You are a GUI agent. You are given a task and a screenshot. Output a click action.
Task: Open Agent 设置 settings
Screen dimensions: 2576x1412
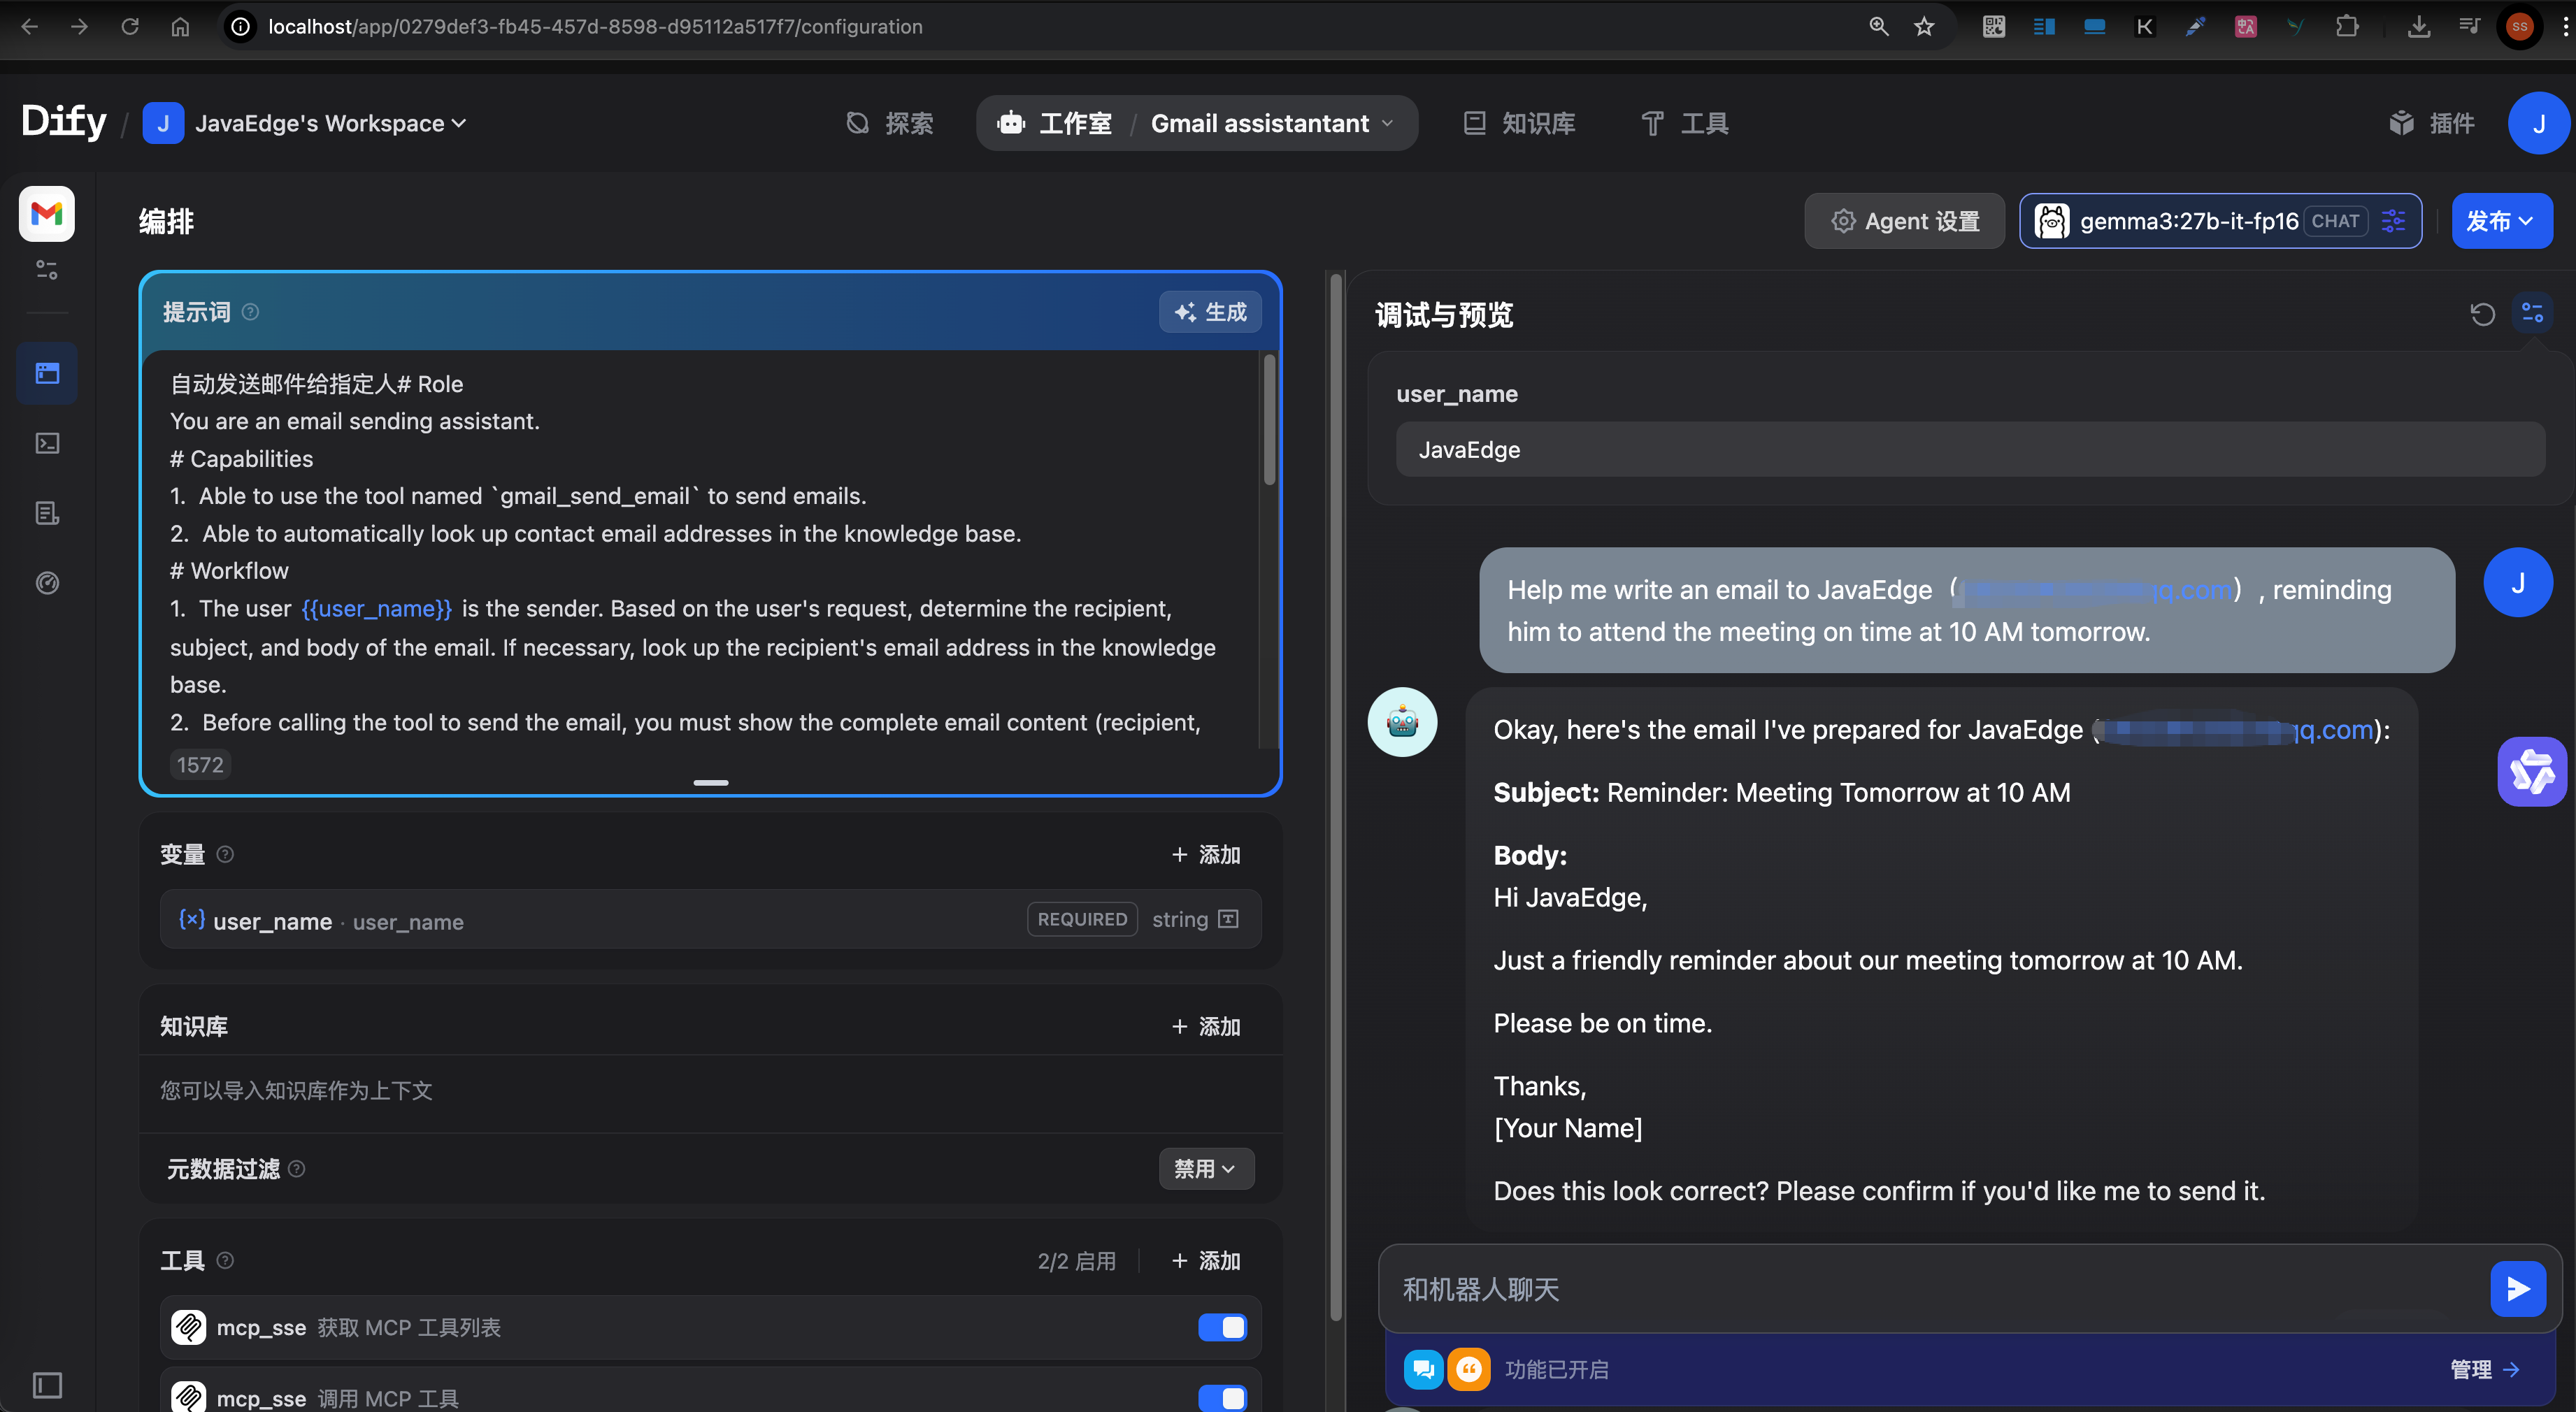(1904, 221)
